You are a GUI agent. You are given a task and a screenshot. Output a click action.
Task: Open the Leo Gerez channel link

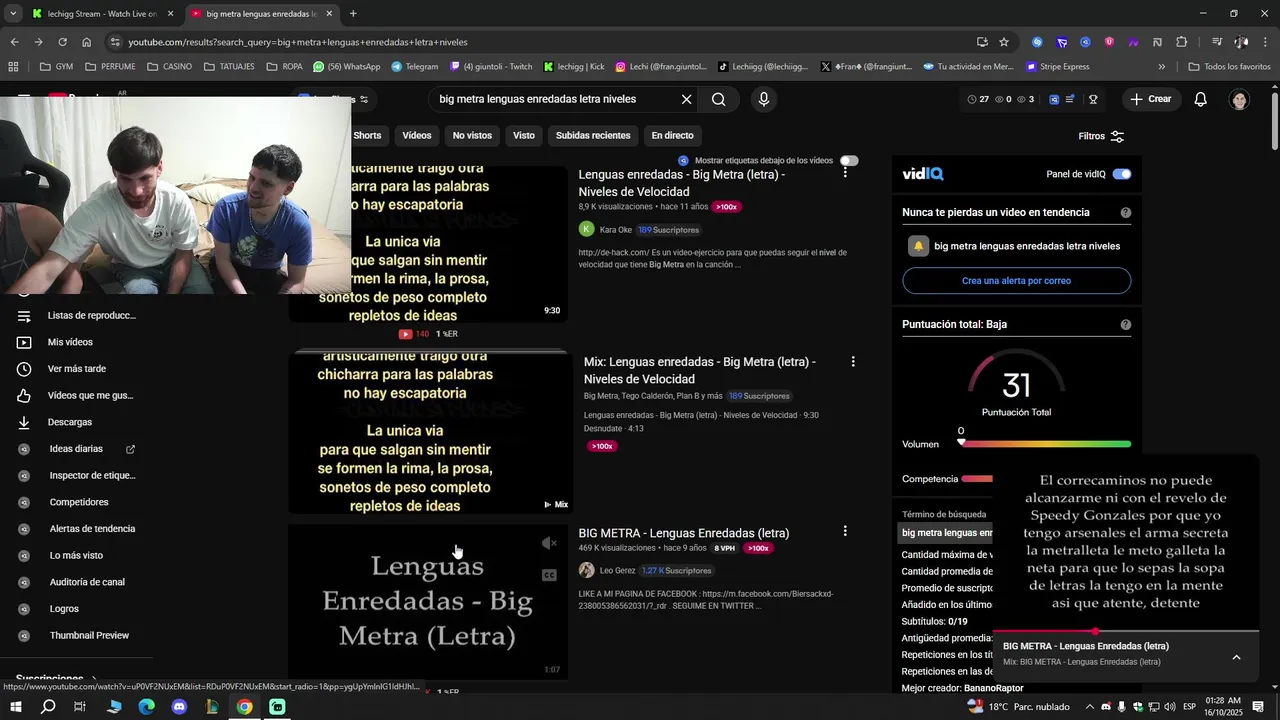(x=617, y=571)
